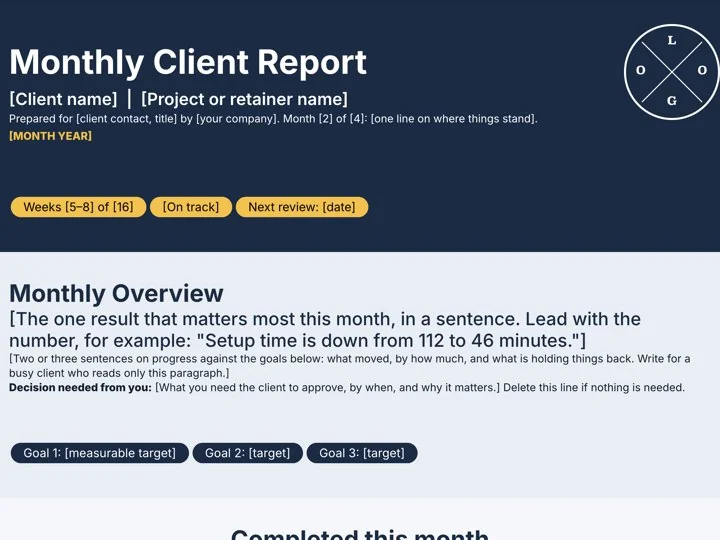The image size is (720, 540).
Task: Click the Goal 1: [measurable target] pill
Action: (x=100, y=453)
